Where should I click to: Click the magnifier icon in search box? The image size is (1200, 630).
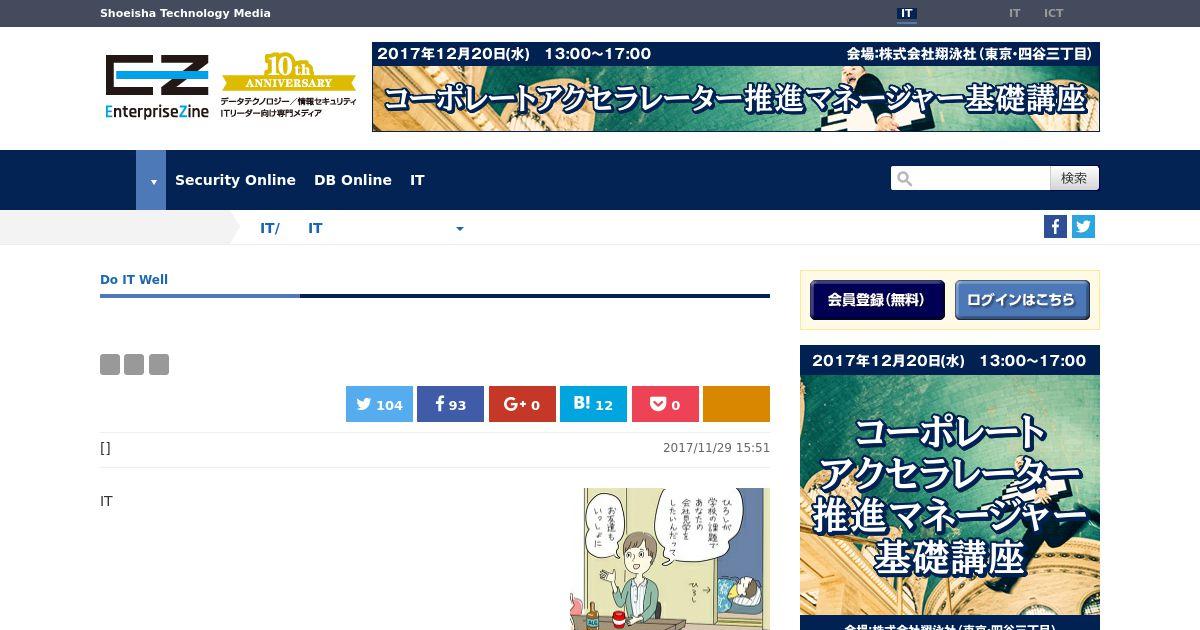coord(905,179)
